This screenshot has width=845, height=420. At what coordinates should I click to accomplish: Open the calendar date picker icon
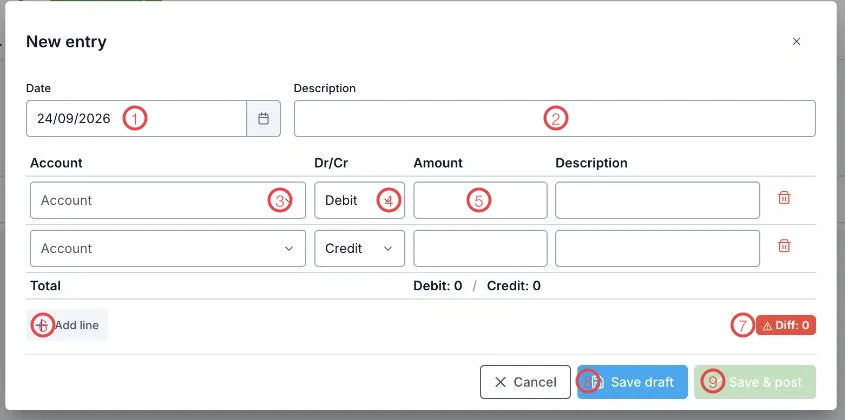tap(263, 119)
